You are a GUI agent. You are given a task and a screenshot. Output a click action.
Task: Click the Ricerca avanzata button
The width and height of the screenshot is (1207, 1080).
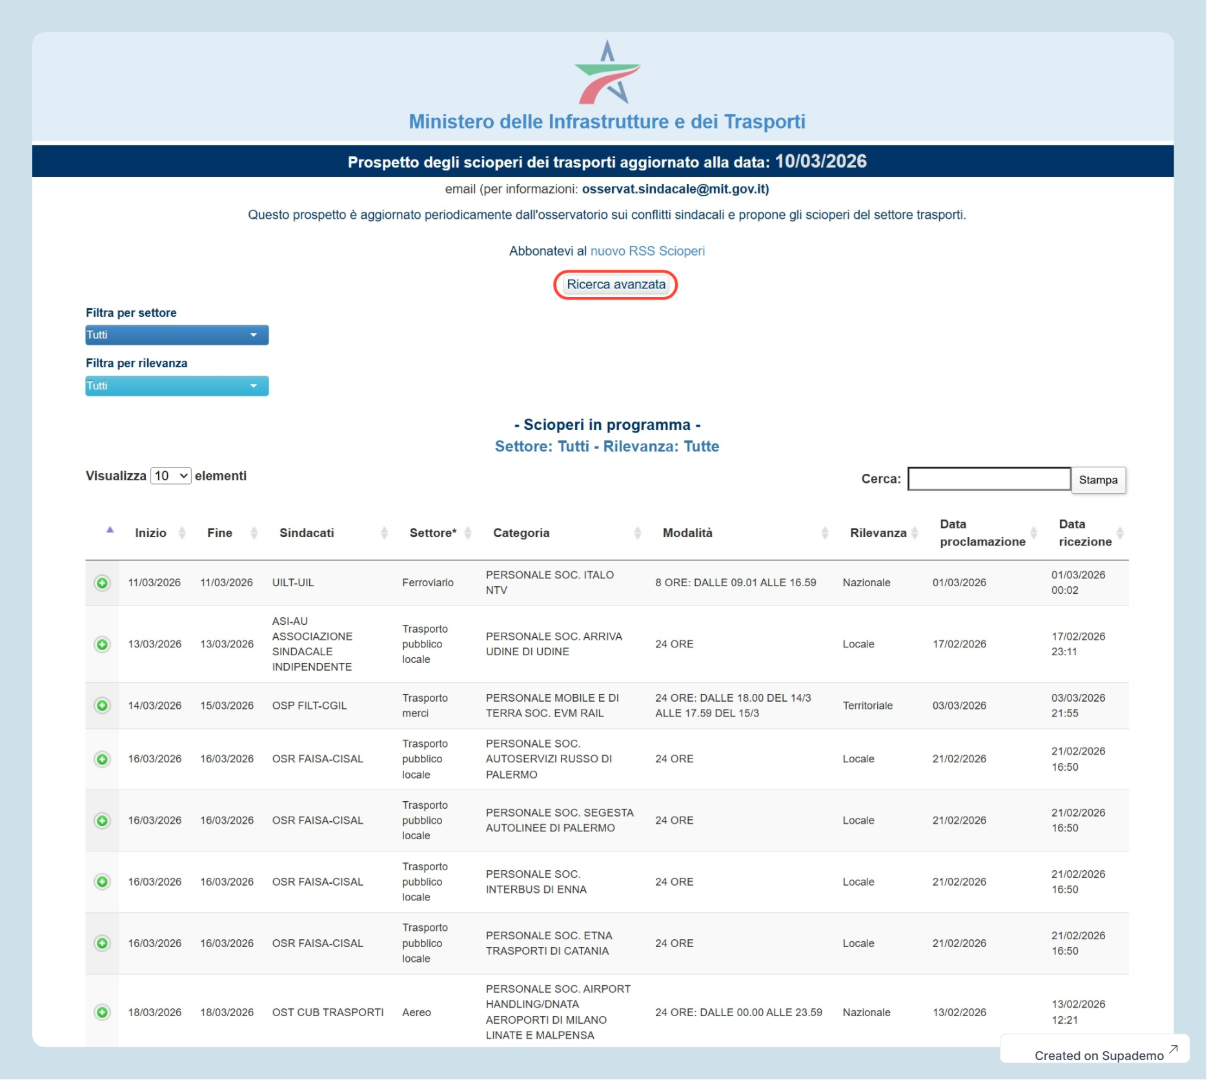coord(616,285)
